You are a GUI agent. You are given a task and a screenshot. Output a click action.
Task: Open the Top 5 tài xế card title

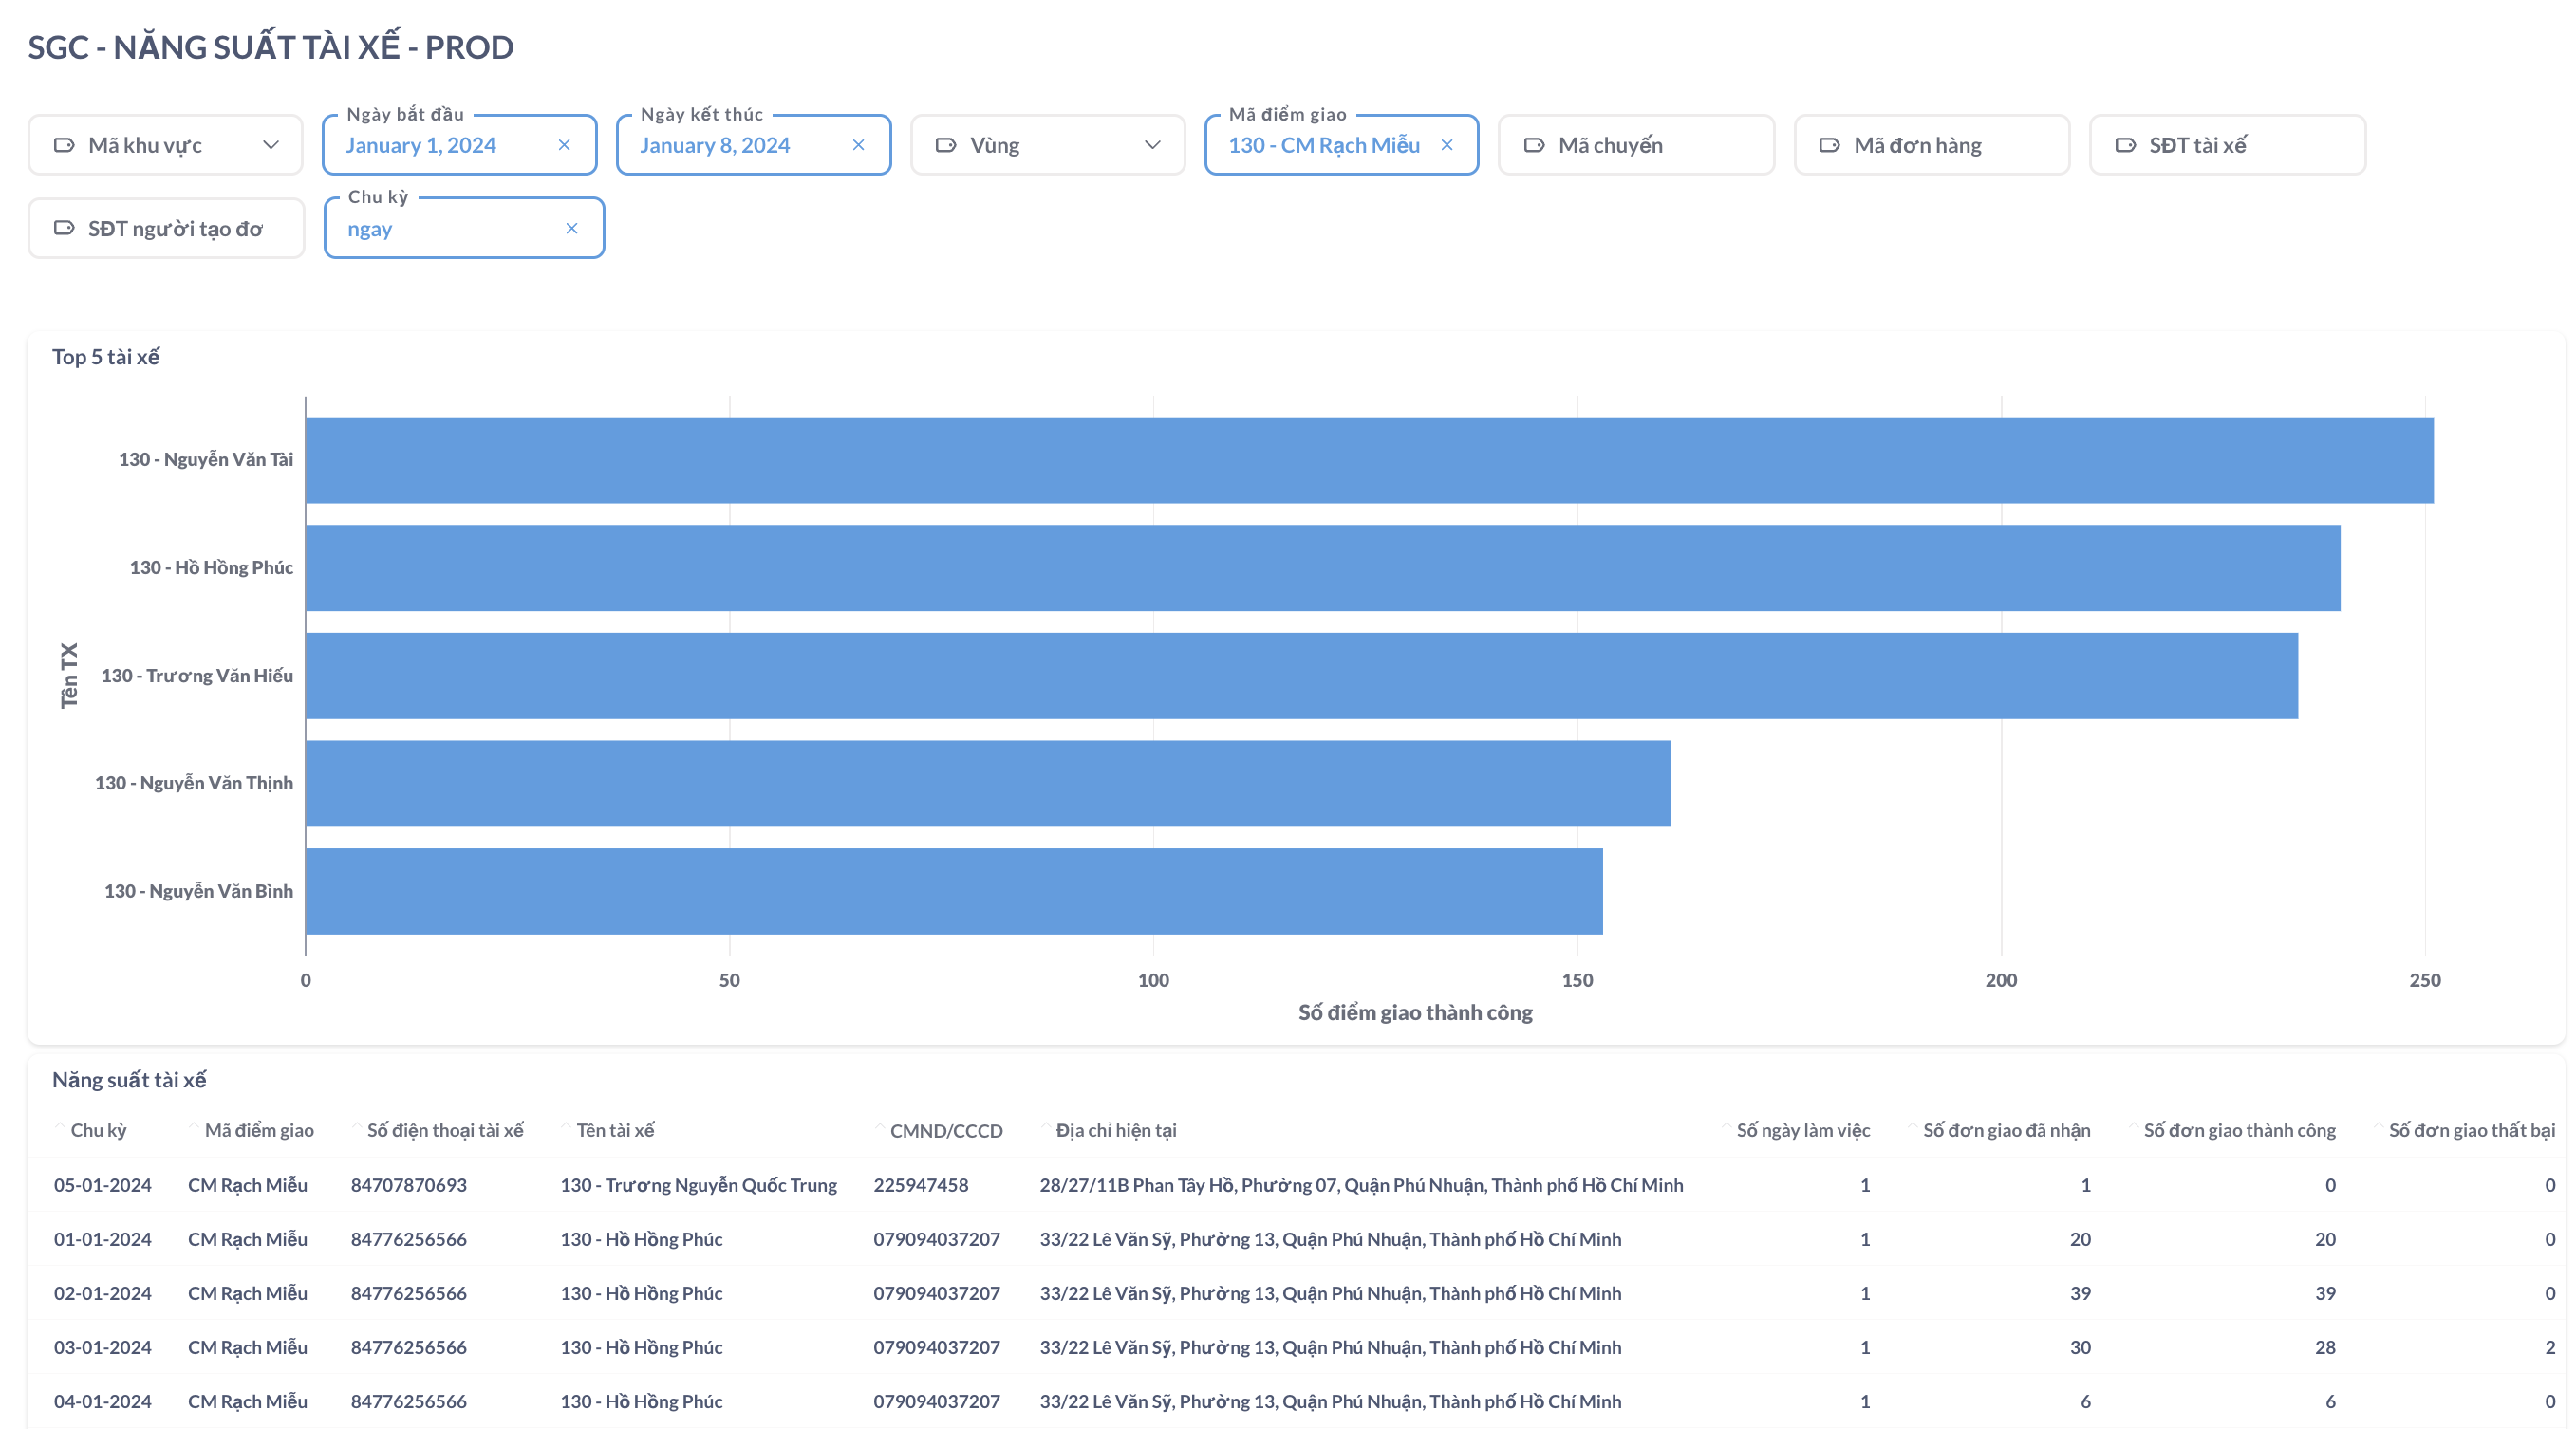(106, 357)
